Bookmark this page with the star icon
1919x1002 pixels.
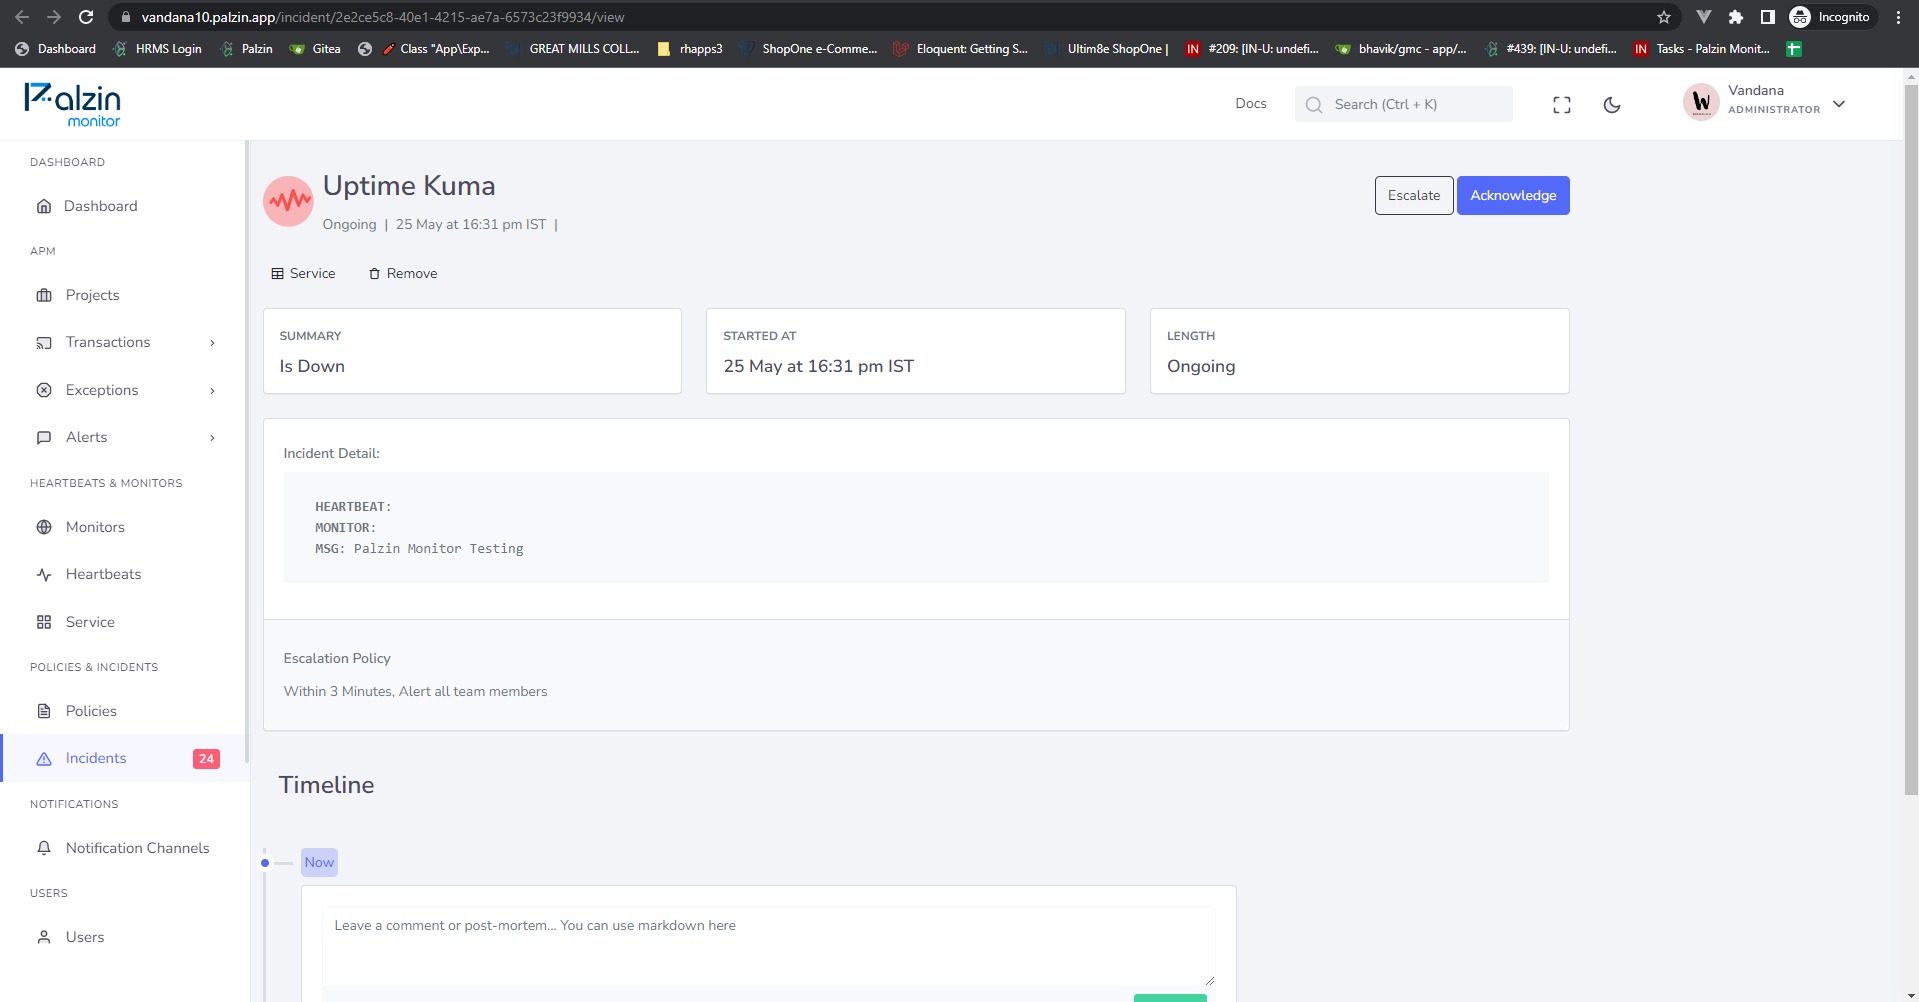pos(1664,17)
